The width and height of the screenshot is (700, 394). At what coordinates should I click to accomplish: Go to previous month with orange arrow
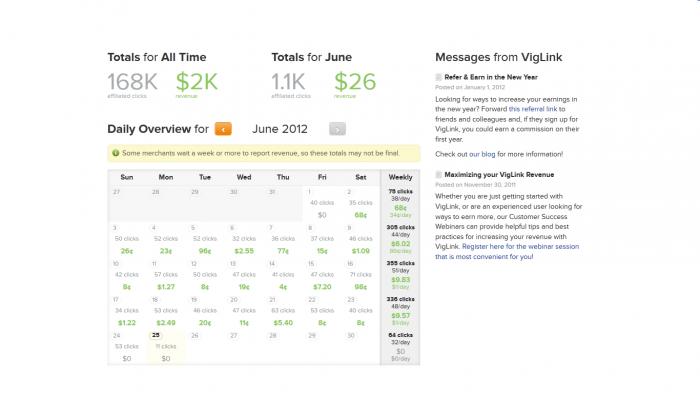[223, 129]
